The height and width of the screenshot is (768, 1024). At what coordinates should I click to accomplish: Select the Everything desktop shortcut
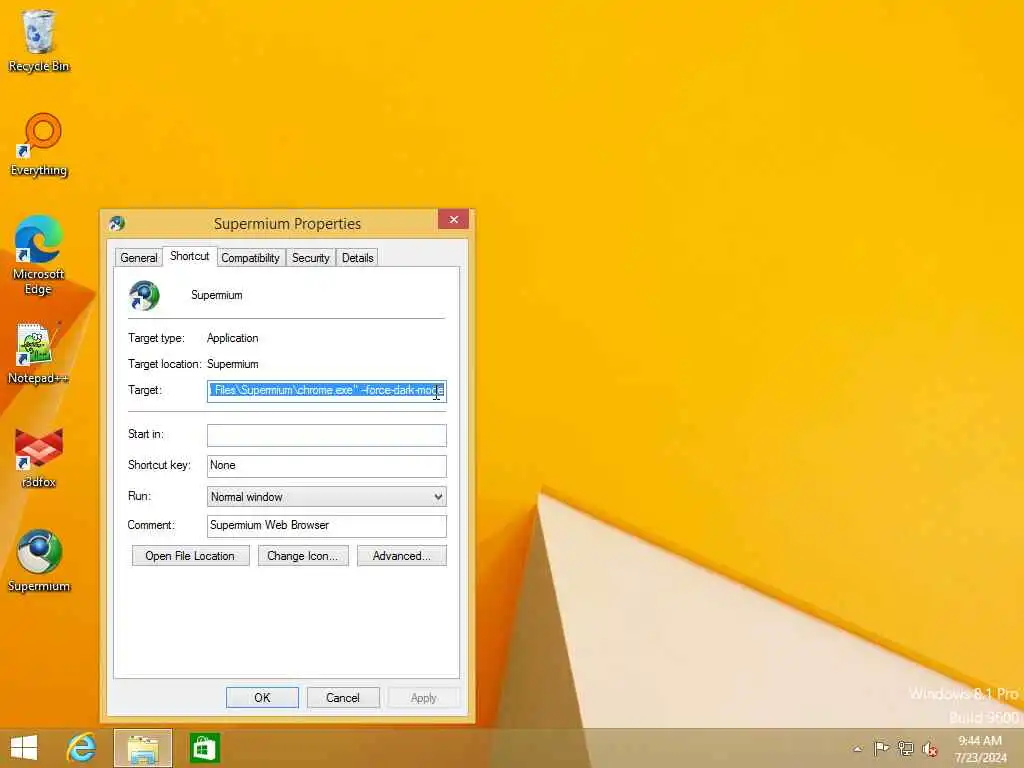(x=39, y=145)
